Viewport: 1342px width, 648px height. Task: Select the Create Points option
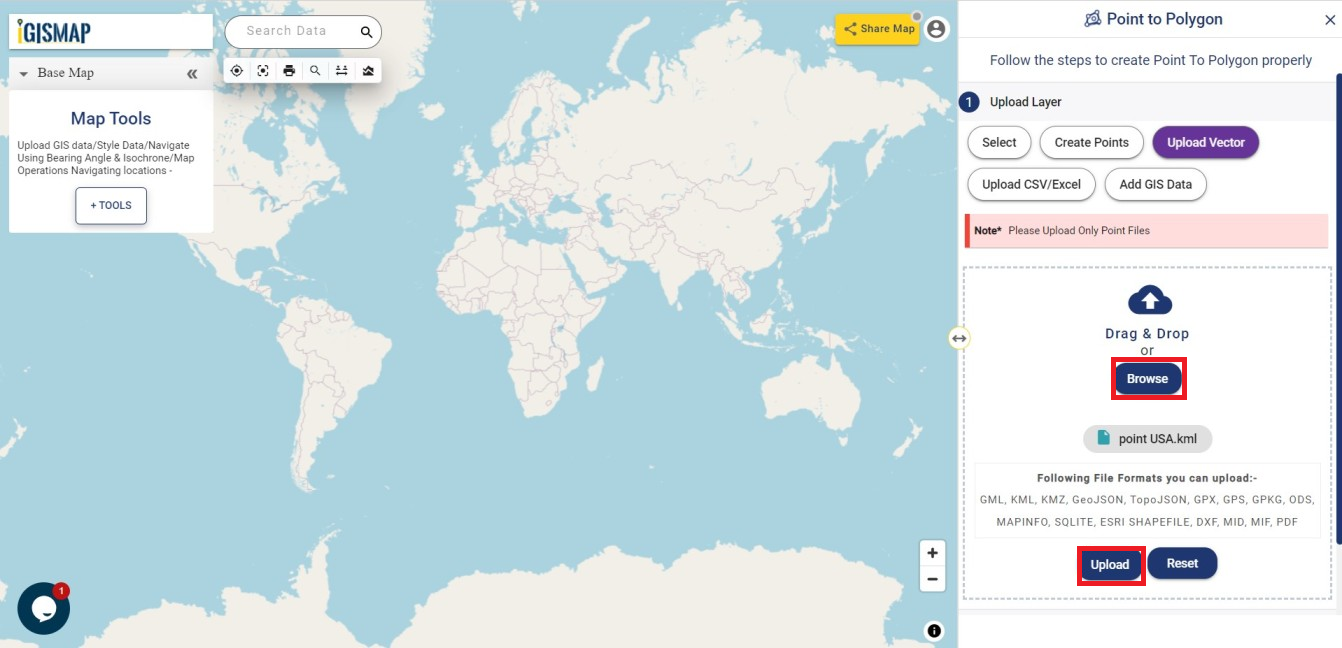pyautogui.click(x=1091, y=142)
